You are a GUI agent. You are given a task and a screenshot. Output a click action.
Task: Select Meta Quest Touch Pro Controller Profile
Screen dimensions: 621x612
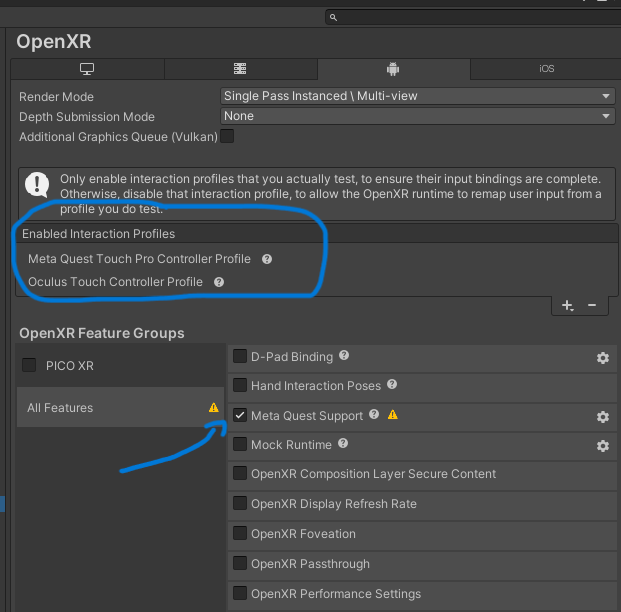point(139,259)
